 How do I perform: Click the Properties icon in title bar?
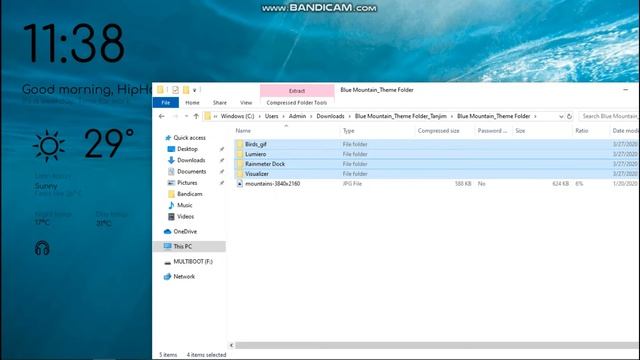pos(175,90)
